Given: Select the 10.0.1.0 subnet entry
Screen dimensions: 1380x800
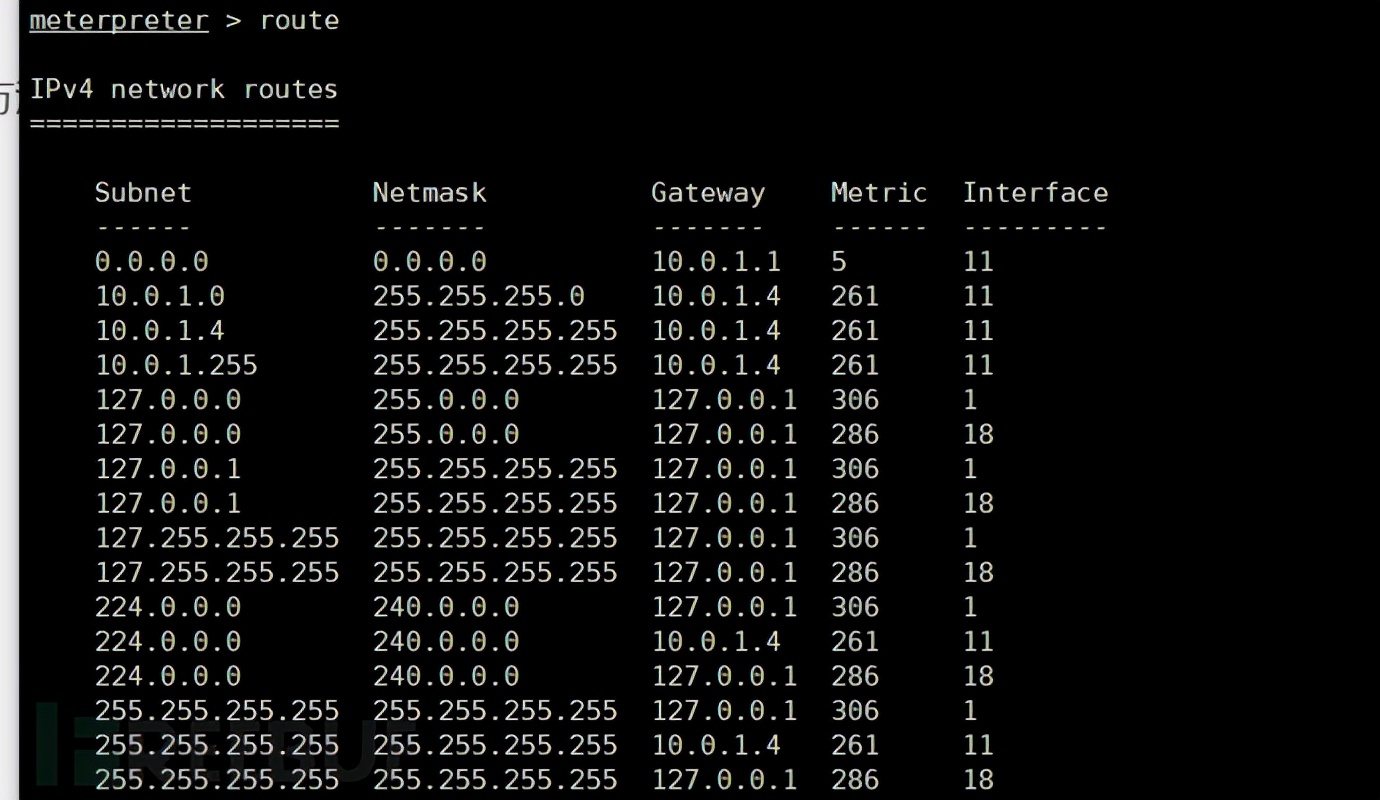Looking at the screenshot, I should 160,296.
